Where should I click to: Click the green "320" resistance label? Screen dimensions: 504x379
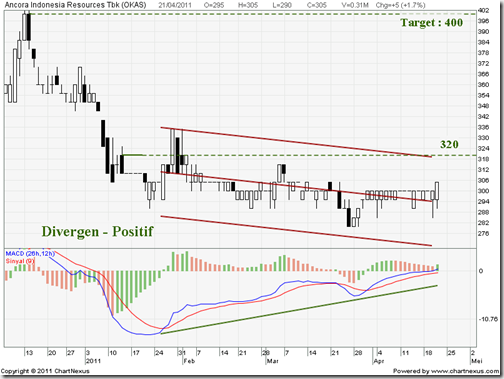point(449,144)
